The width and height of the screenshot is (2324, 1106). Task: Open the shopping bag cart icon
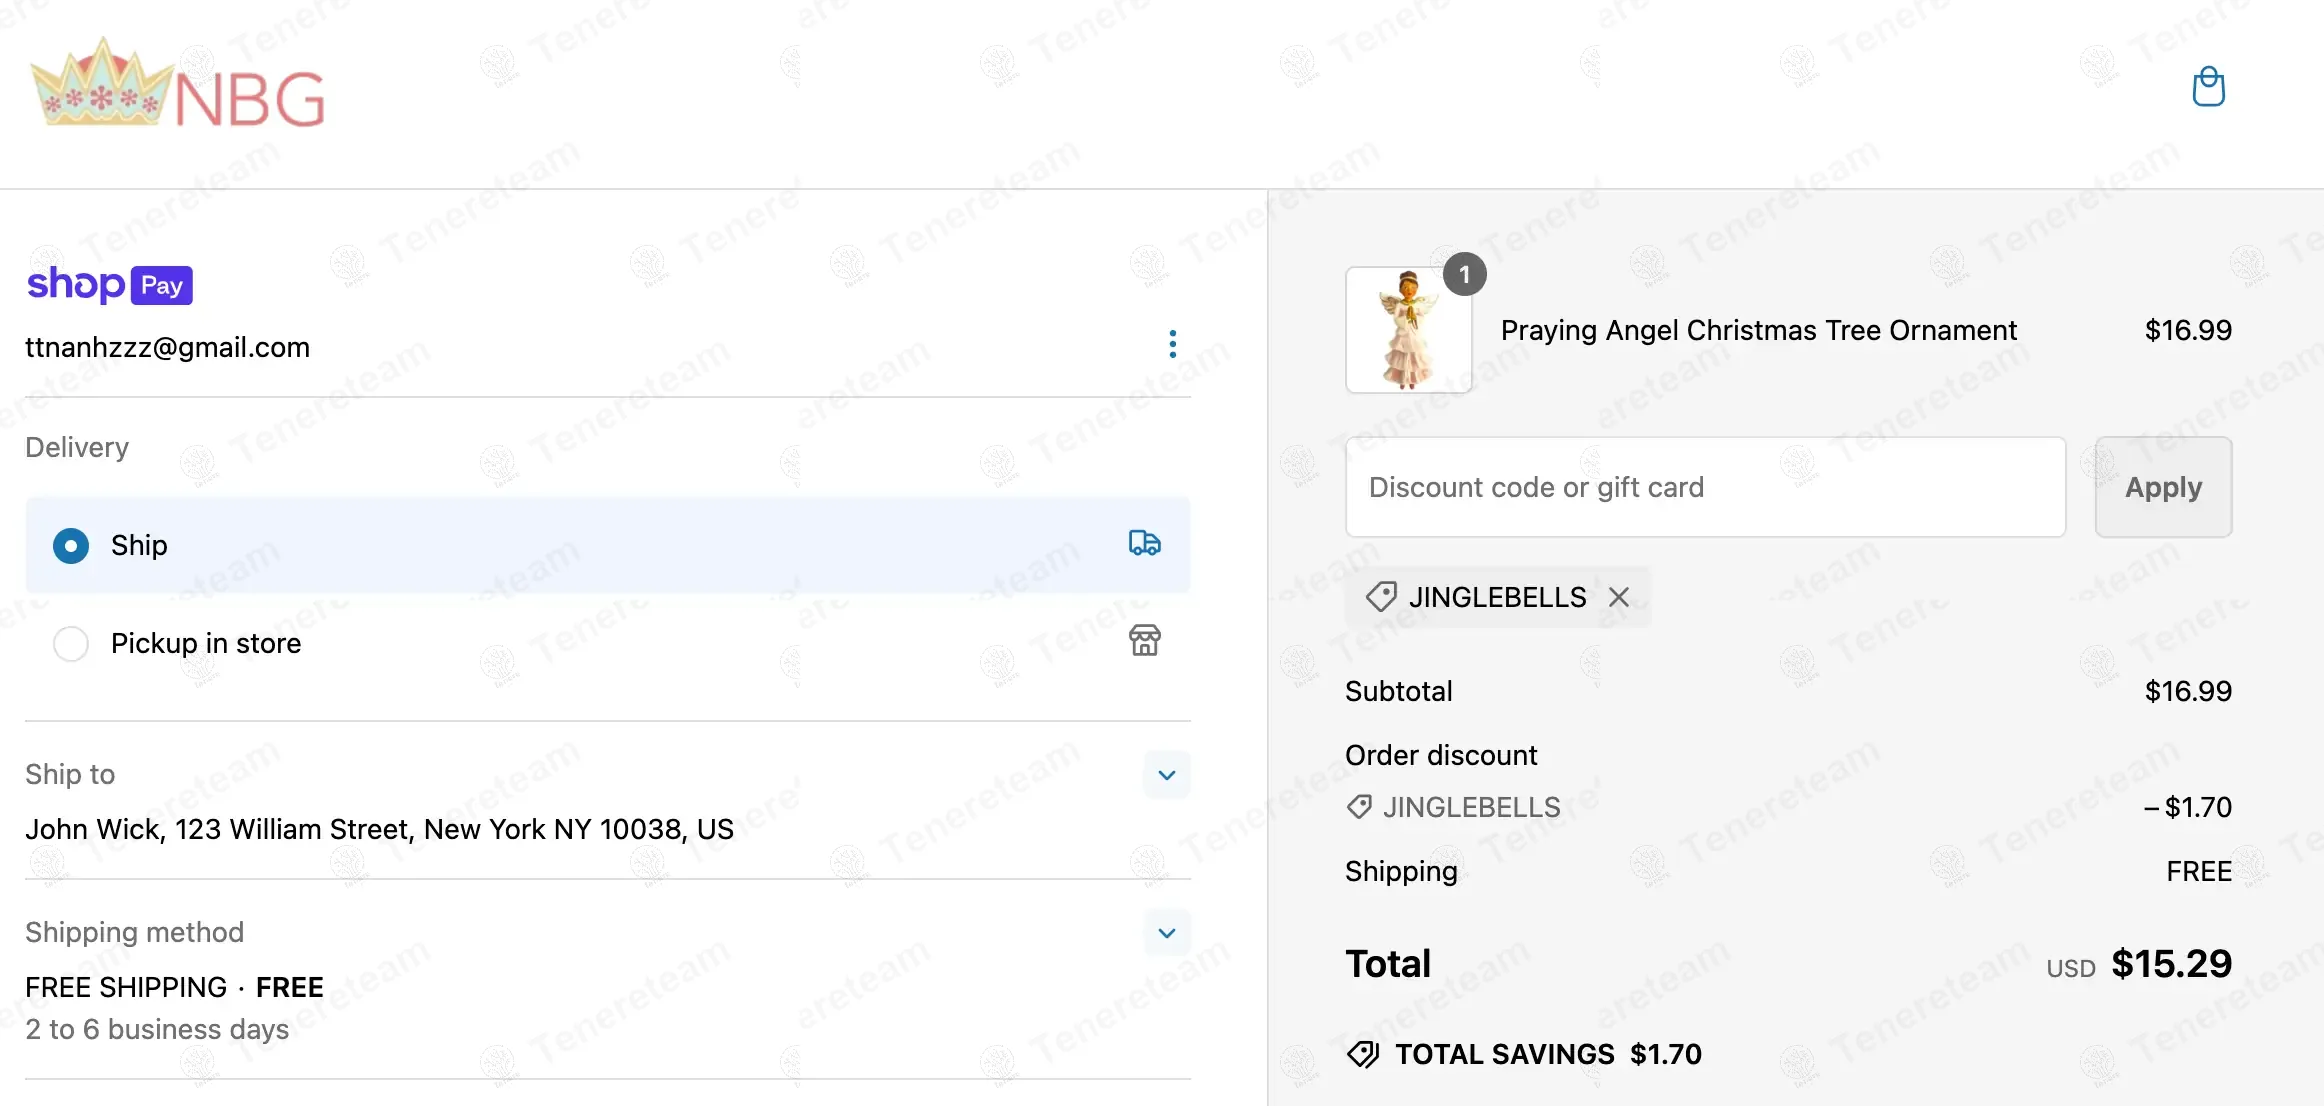2208,87
